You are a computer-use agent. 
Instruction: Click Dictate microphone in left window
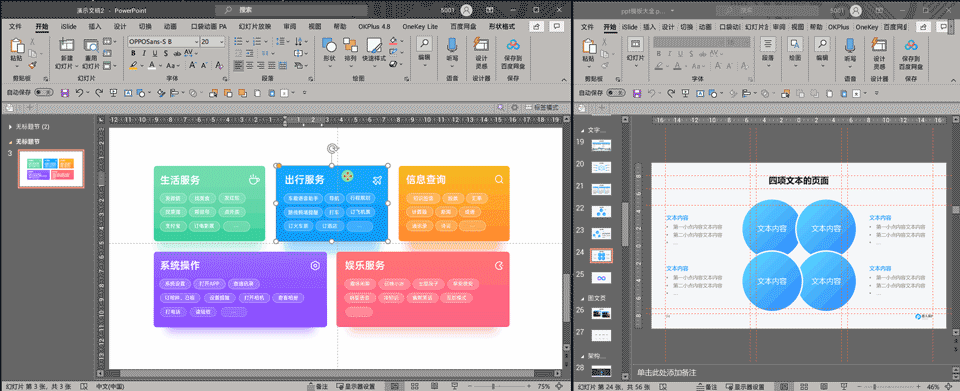(x=452, y=45)
